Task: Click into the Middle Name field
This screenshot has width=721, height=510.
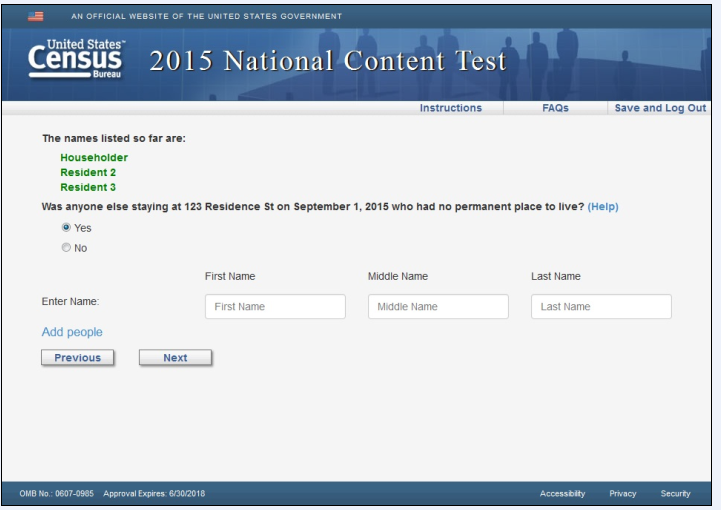Action: 438,306
